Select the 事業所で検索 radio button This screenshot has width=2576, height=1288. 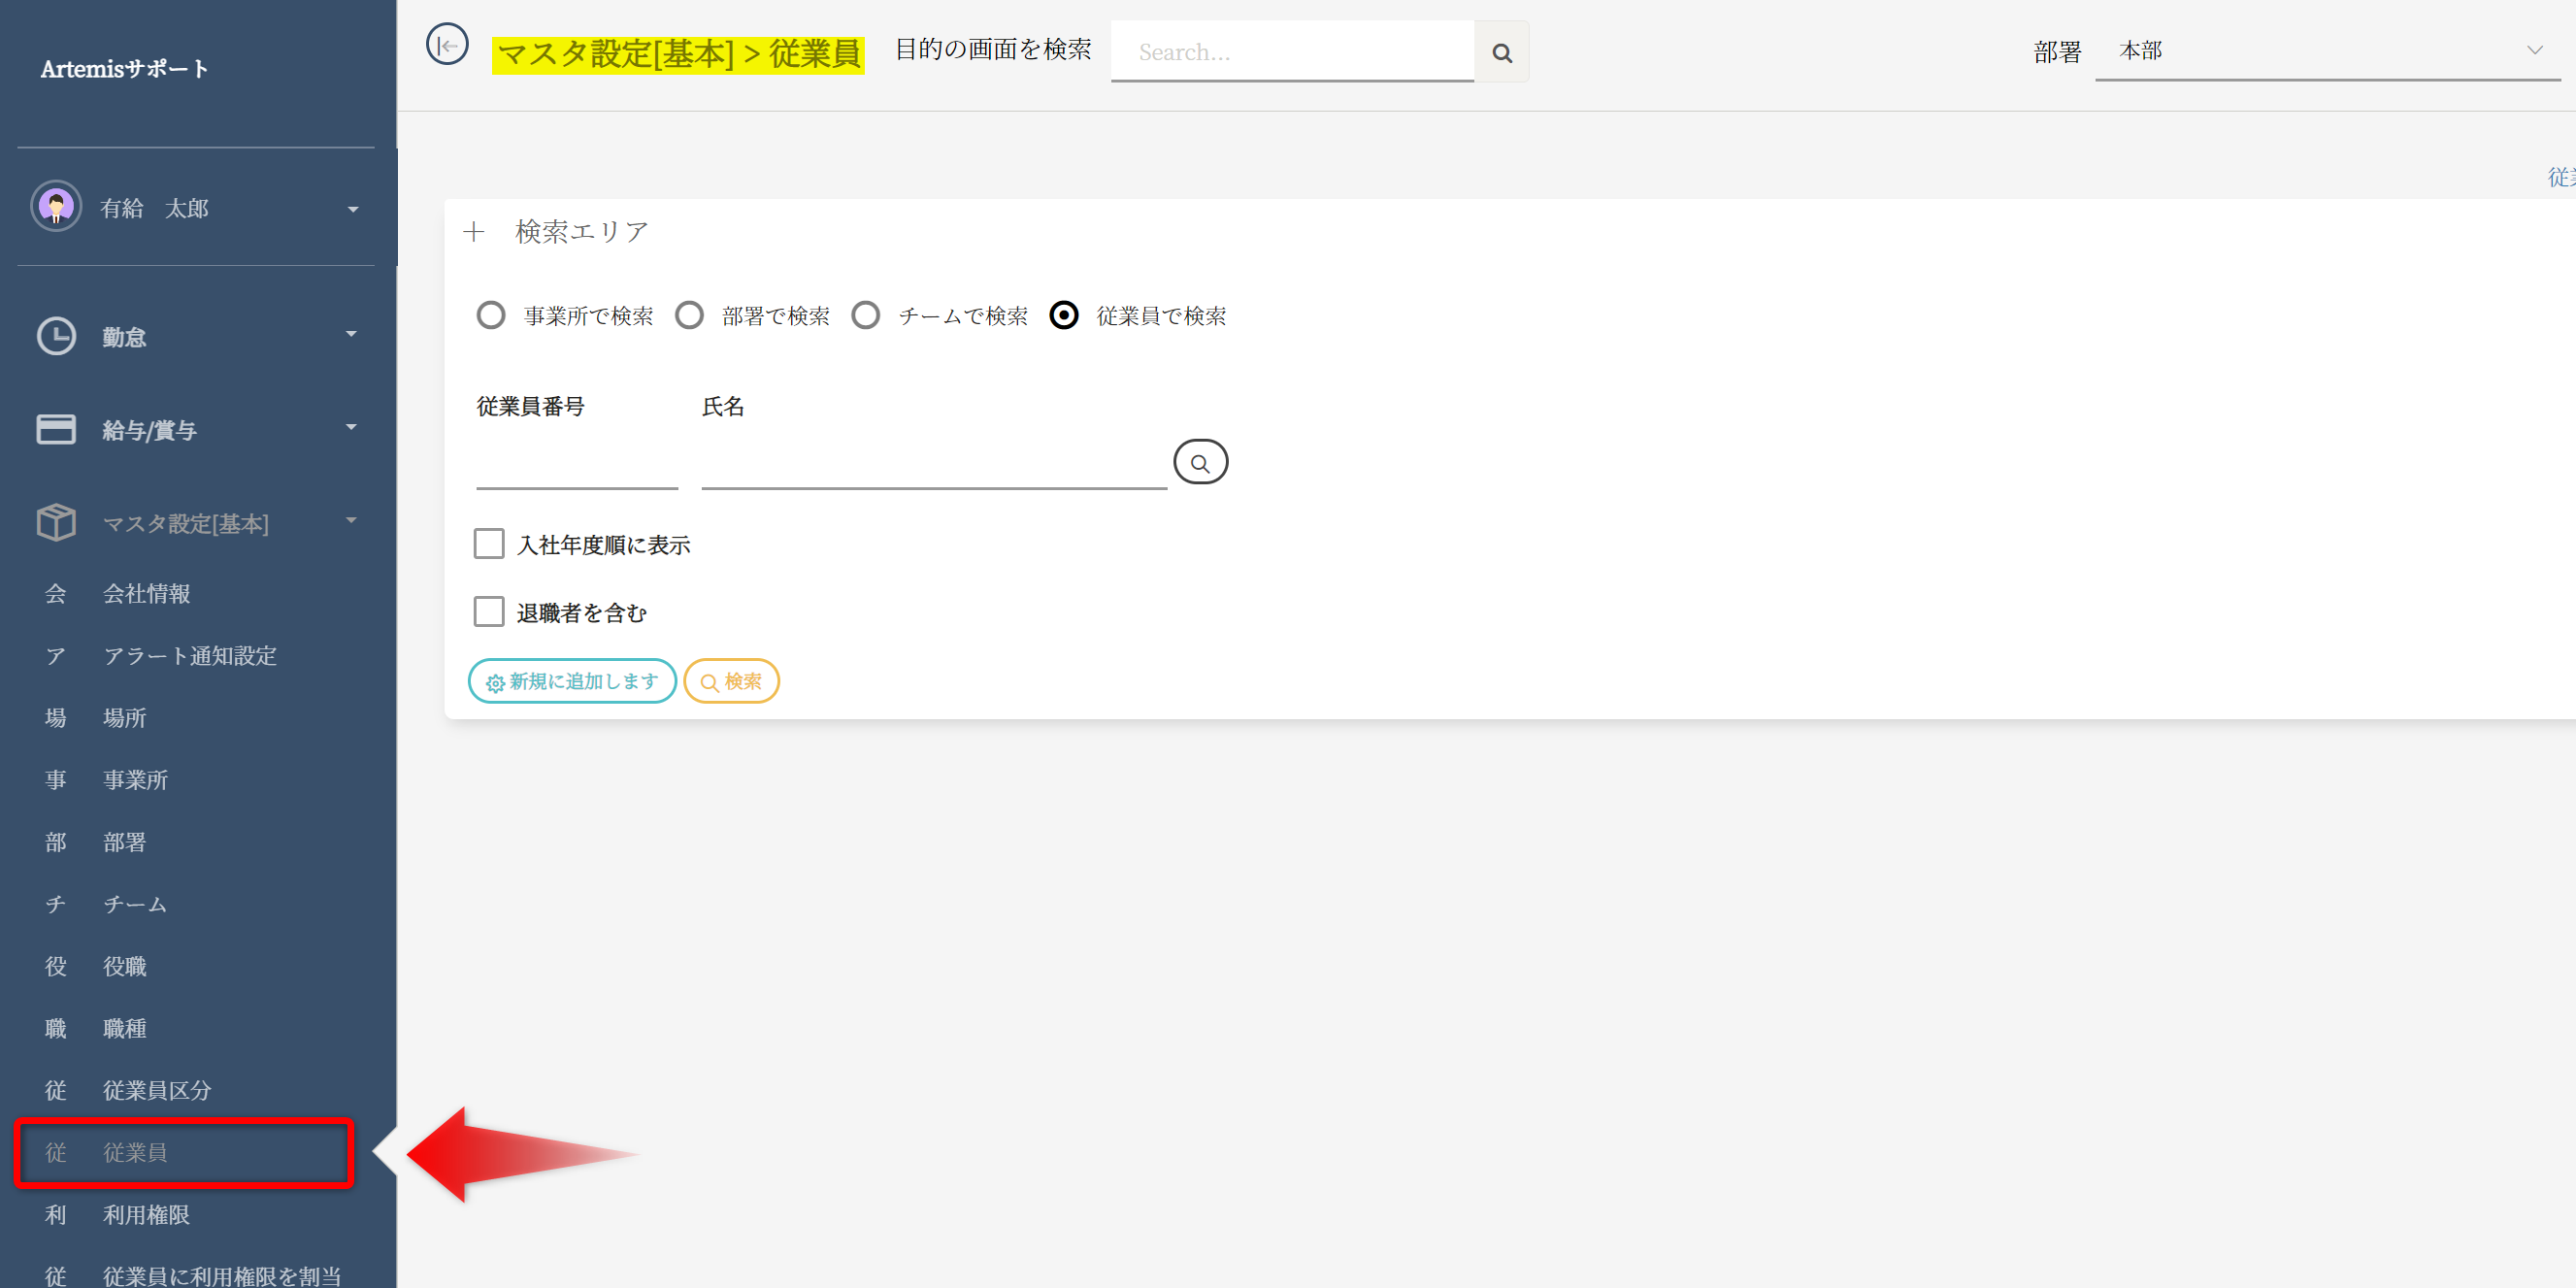[490, 316]
